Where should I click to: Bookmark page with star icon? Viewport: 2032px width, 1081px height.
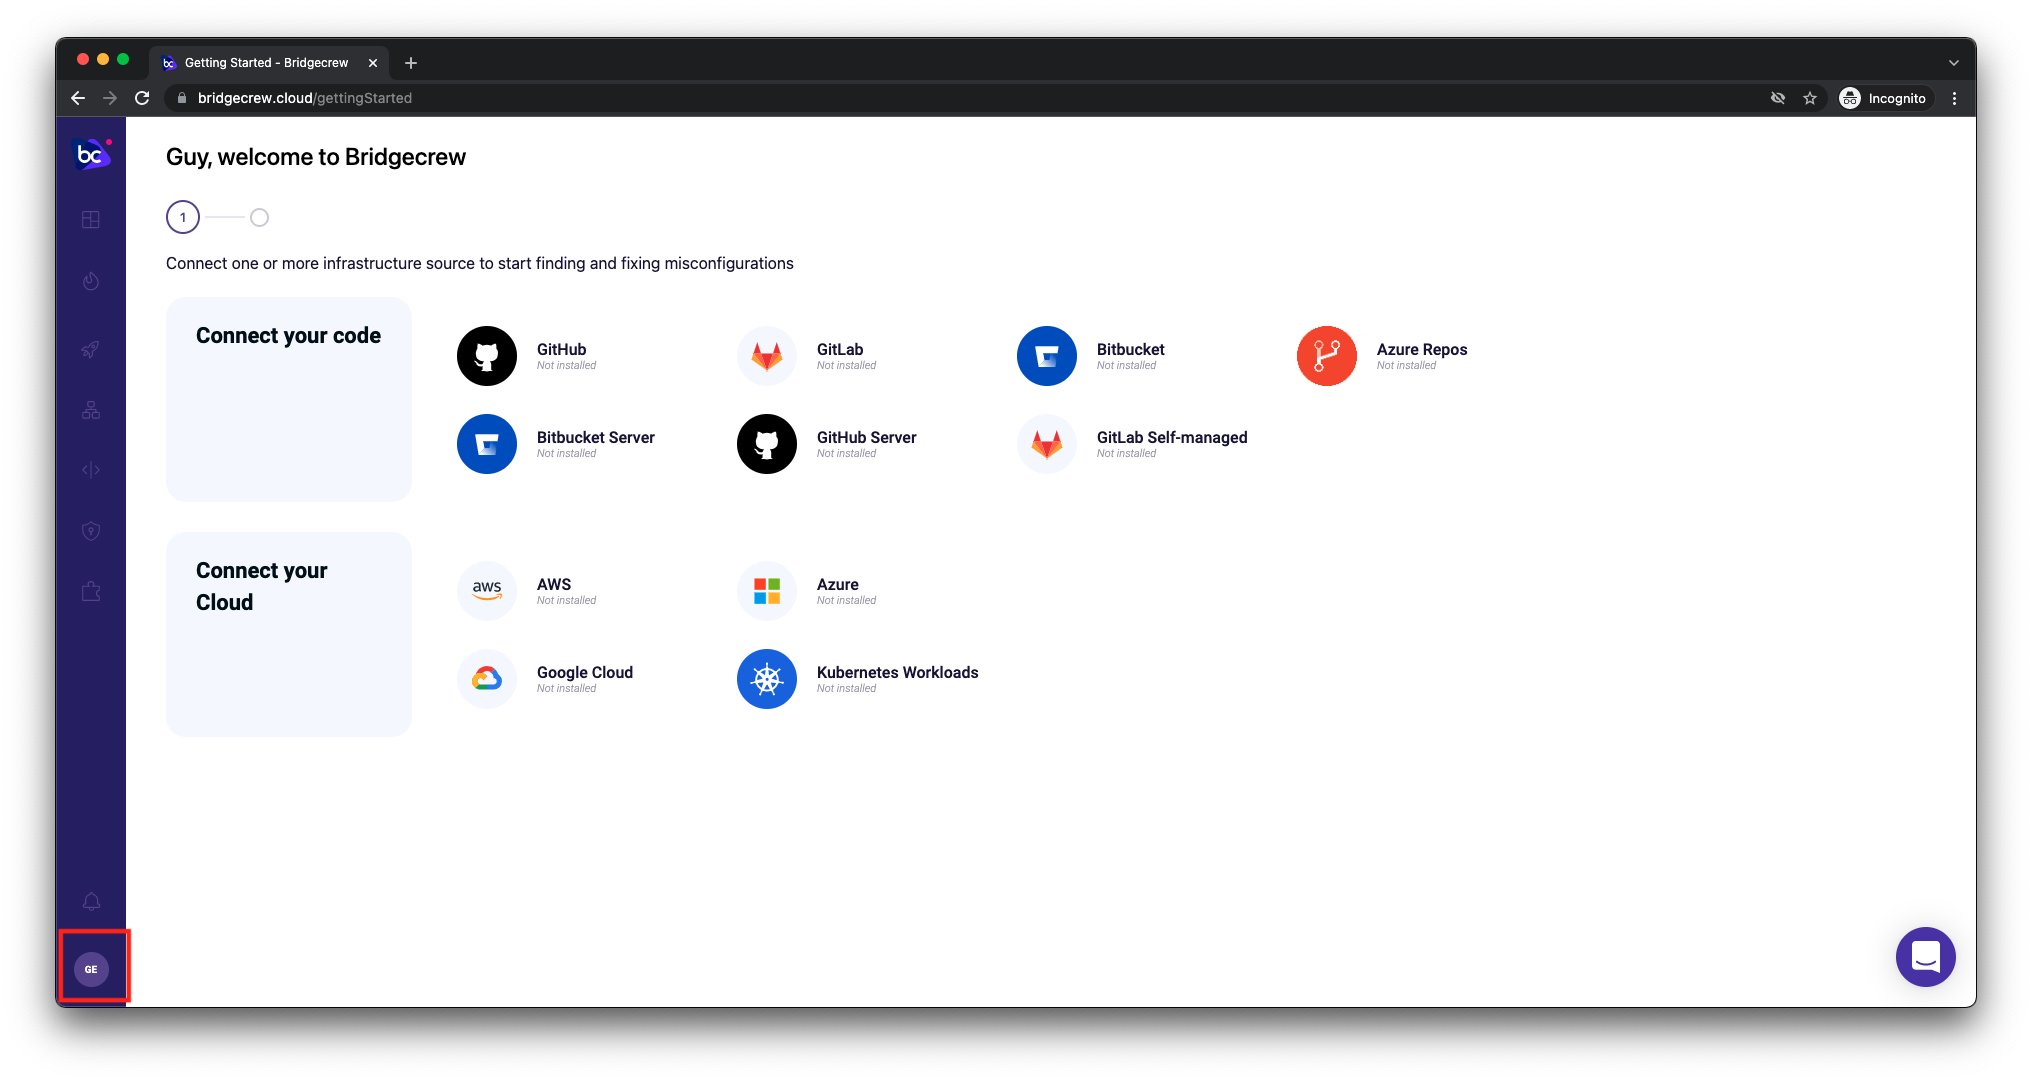click(1809, 98)
